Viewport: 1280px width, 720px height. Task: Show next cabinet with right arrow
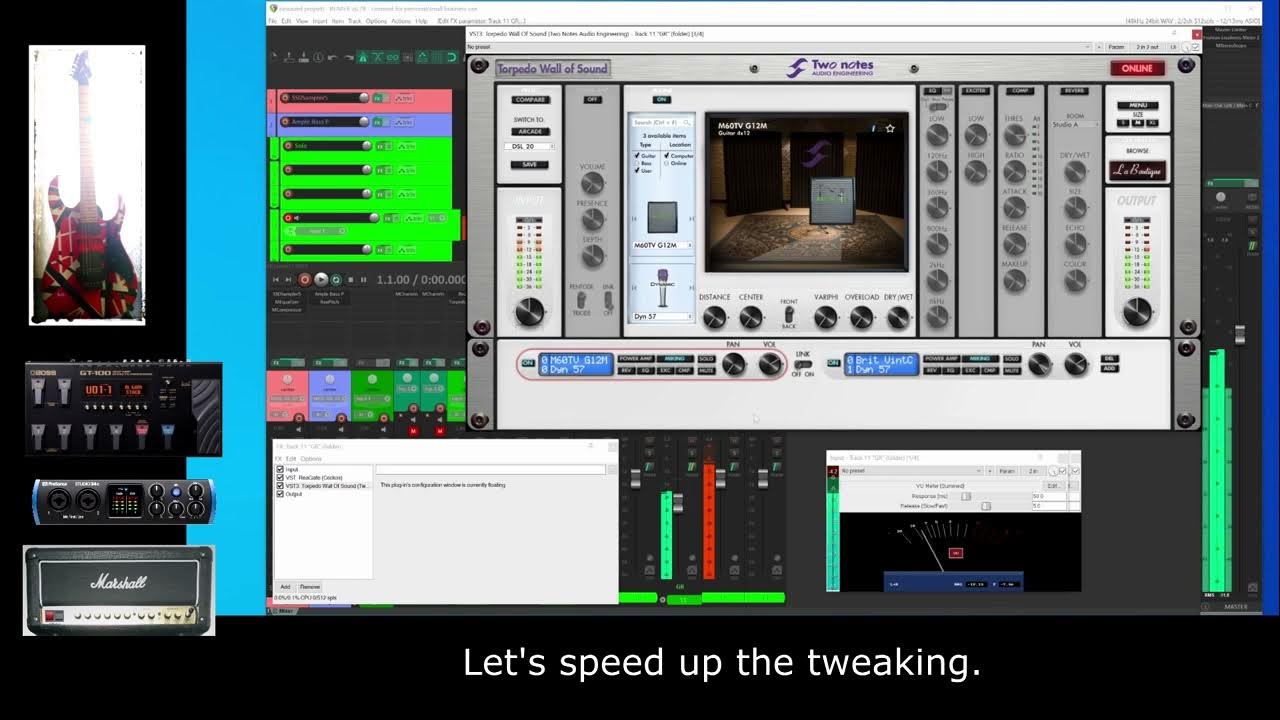point(690,218)
